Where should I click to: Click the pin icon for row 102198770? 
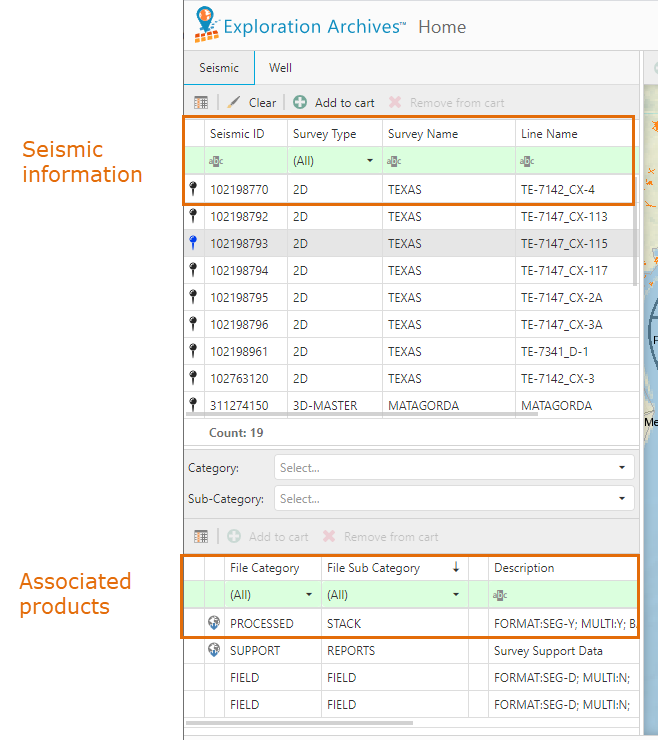point(193,188)
